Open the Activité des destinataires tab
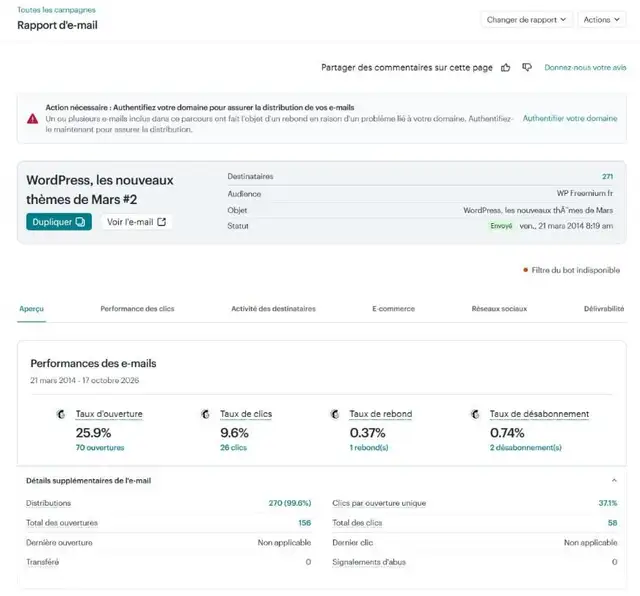This screenshot has height=596, width=640. tap(273, 309)
